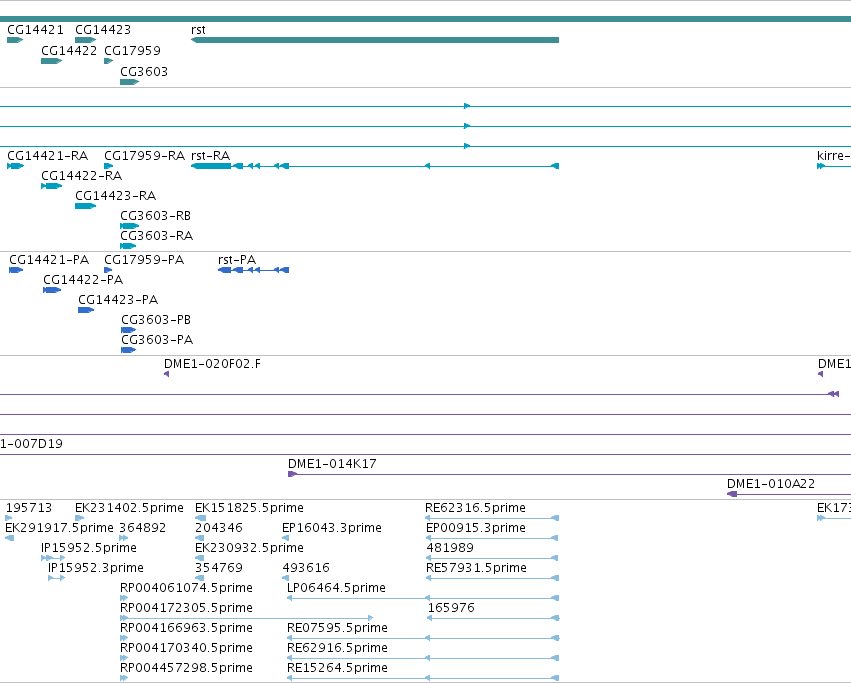Click the DME1-010A22 label text

click(x=771, y=484)
